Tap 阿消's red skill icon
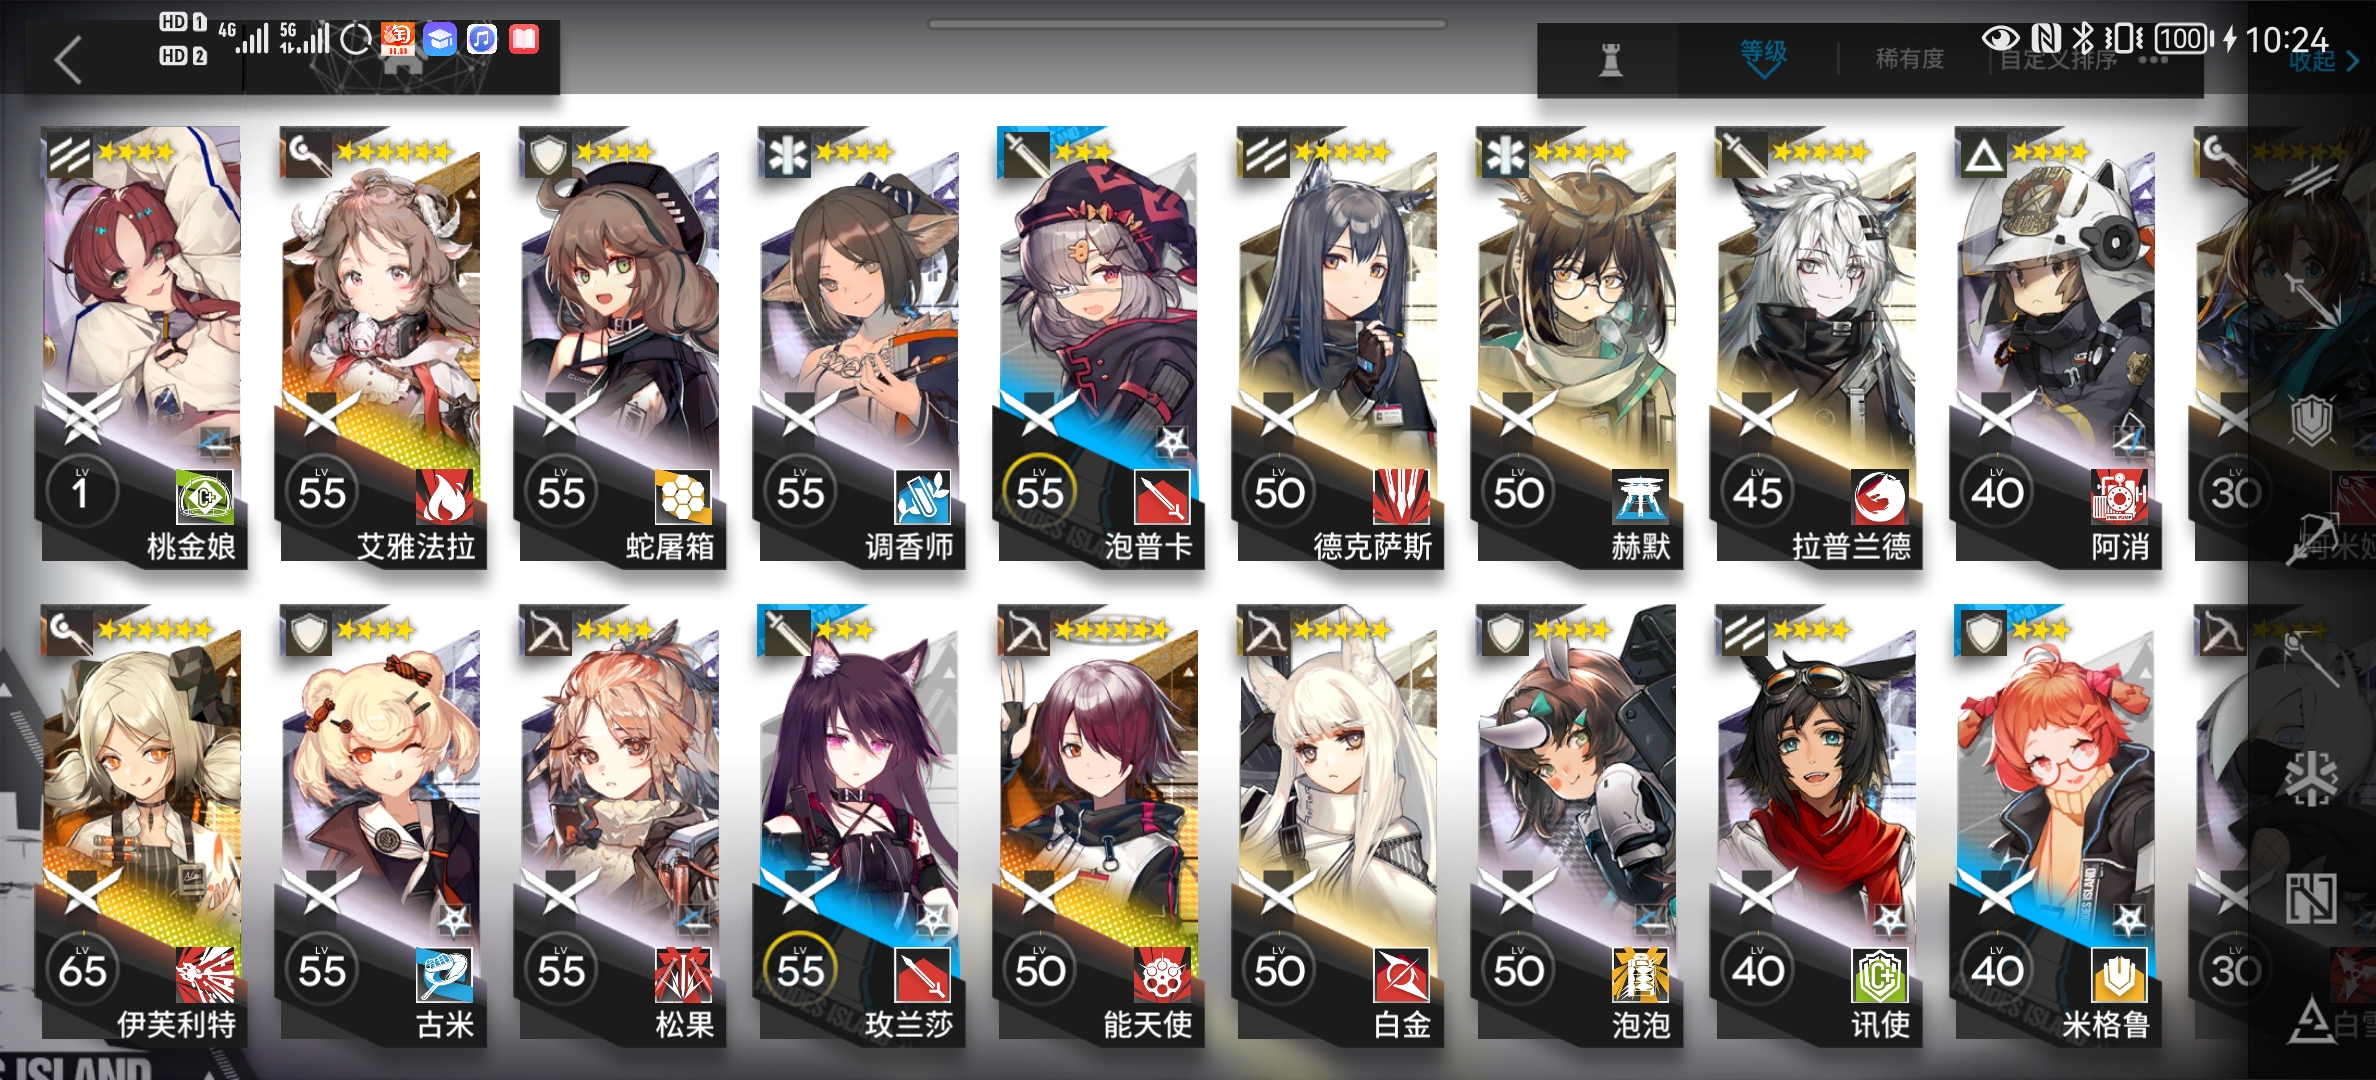 (x=2119, y=496)
